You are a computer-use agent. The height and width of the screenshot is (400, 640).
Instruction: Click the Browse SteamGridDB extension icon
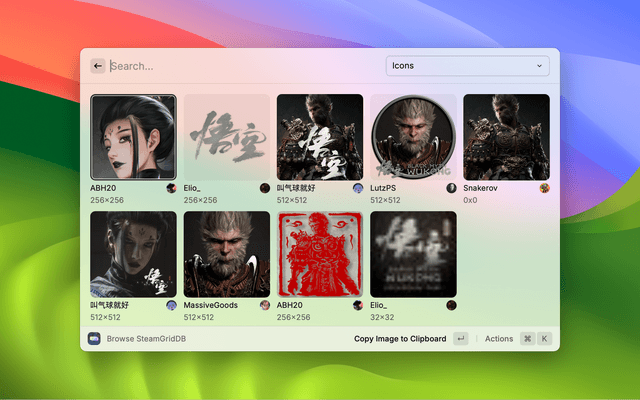(x=94, y=338)
